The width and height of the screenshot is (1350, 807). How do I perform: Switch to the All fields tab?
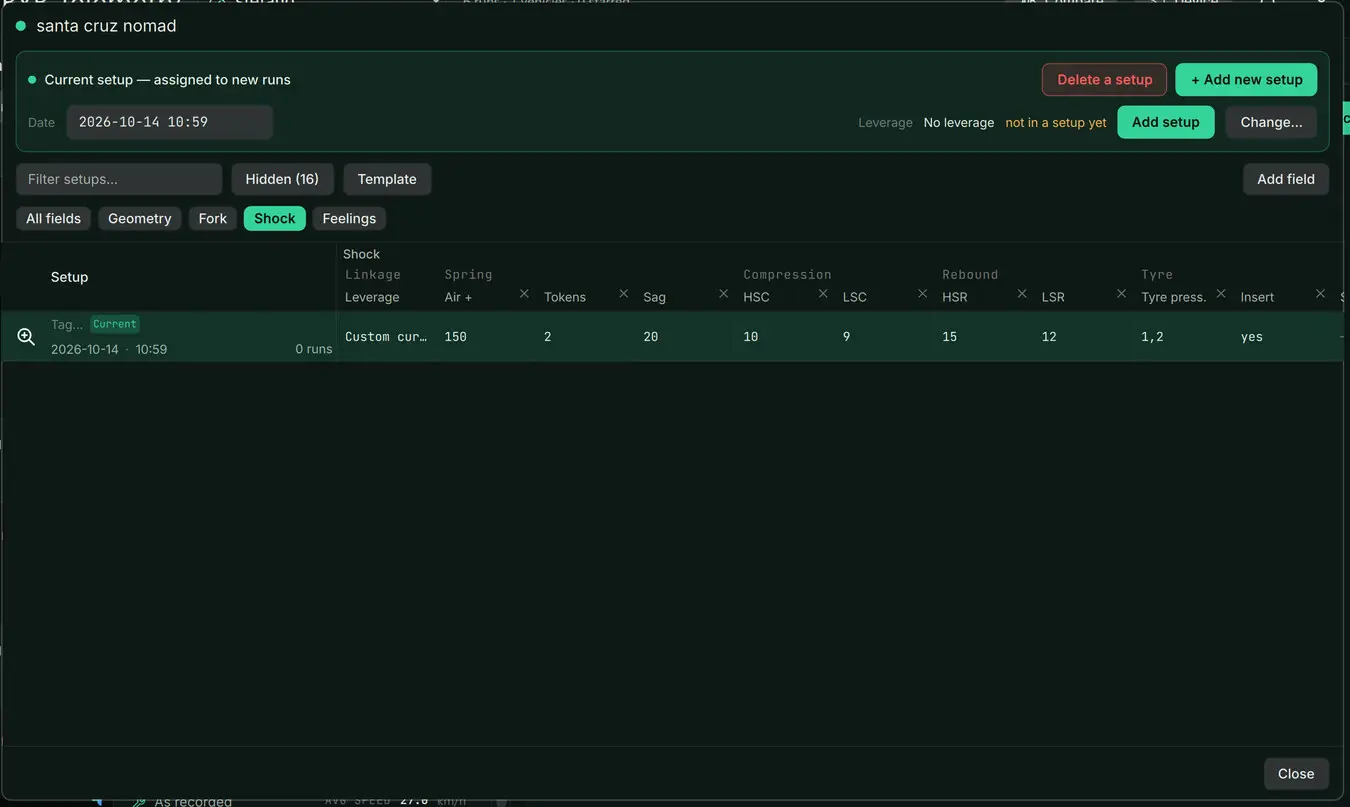click(54, 219)
